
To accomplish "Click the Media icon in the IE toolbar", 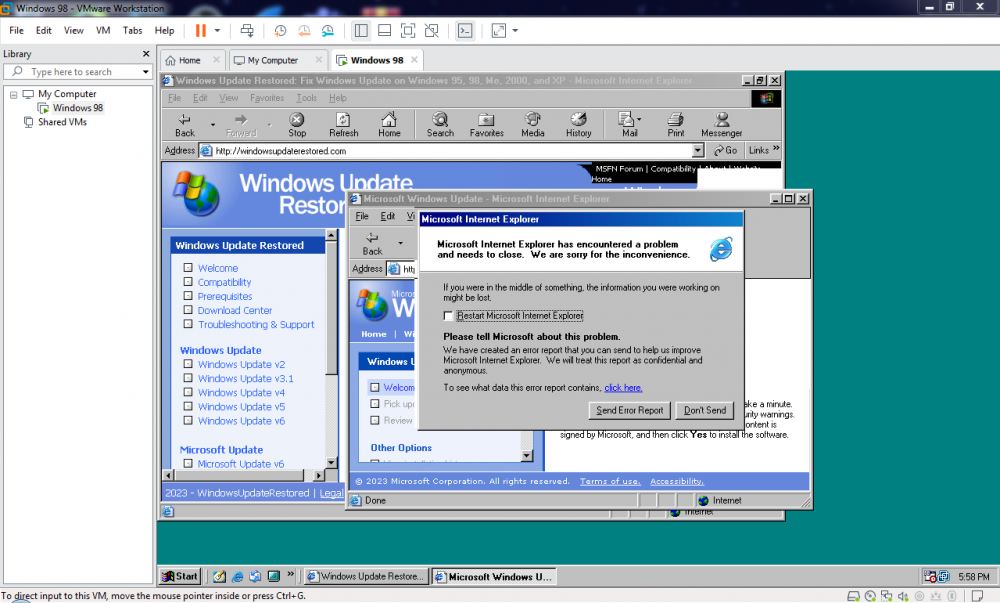I will (x=532, y=124).
